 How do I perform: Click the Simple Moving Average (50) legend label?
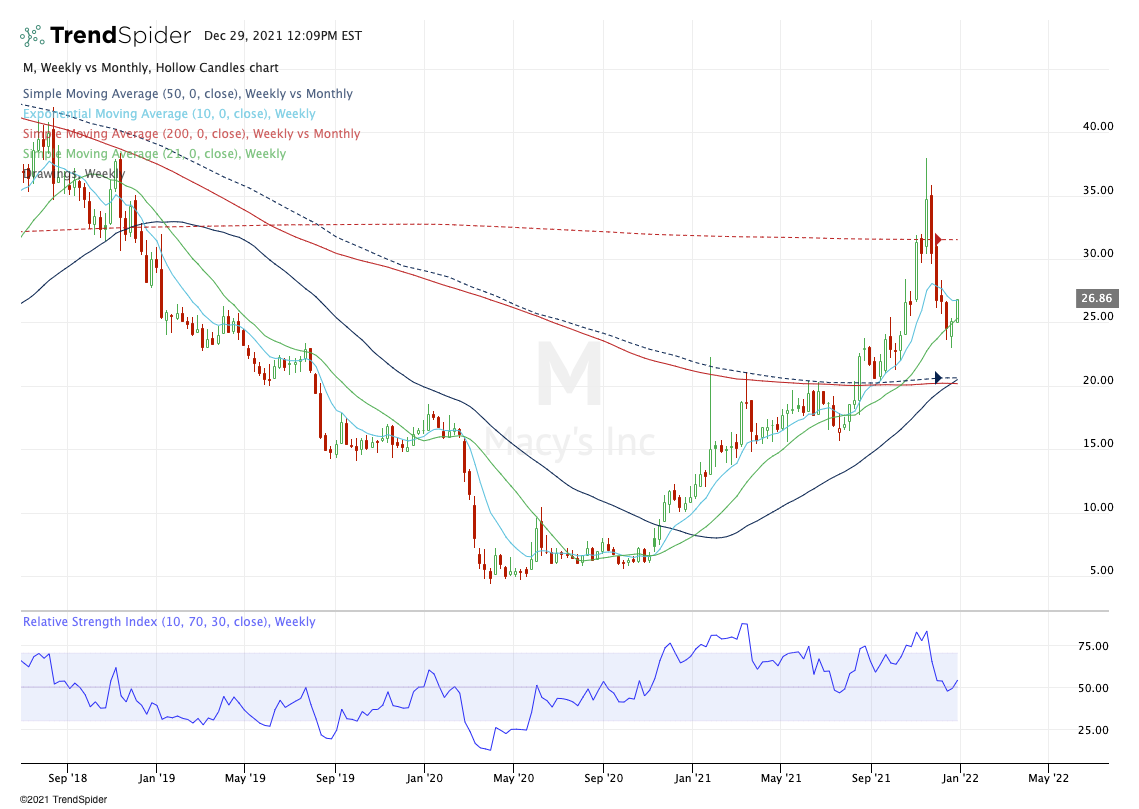point(187,94)
